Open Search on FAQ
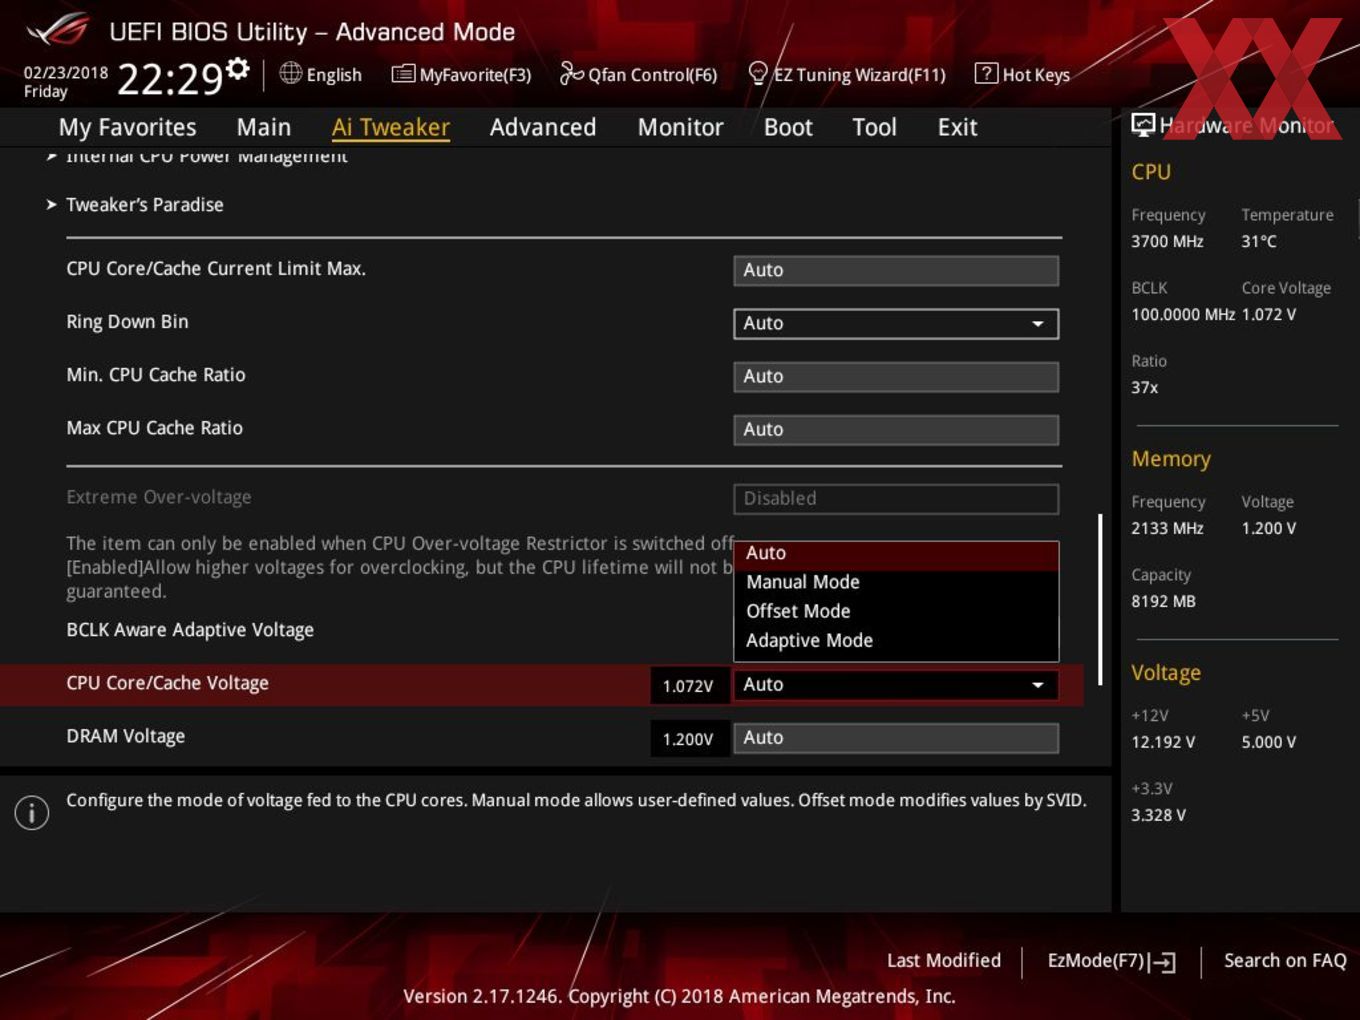This screenshot has width=1360, height=1020. [1285, 960]
